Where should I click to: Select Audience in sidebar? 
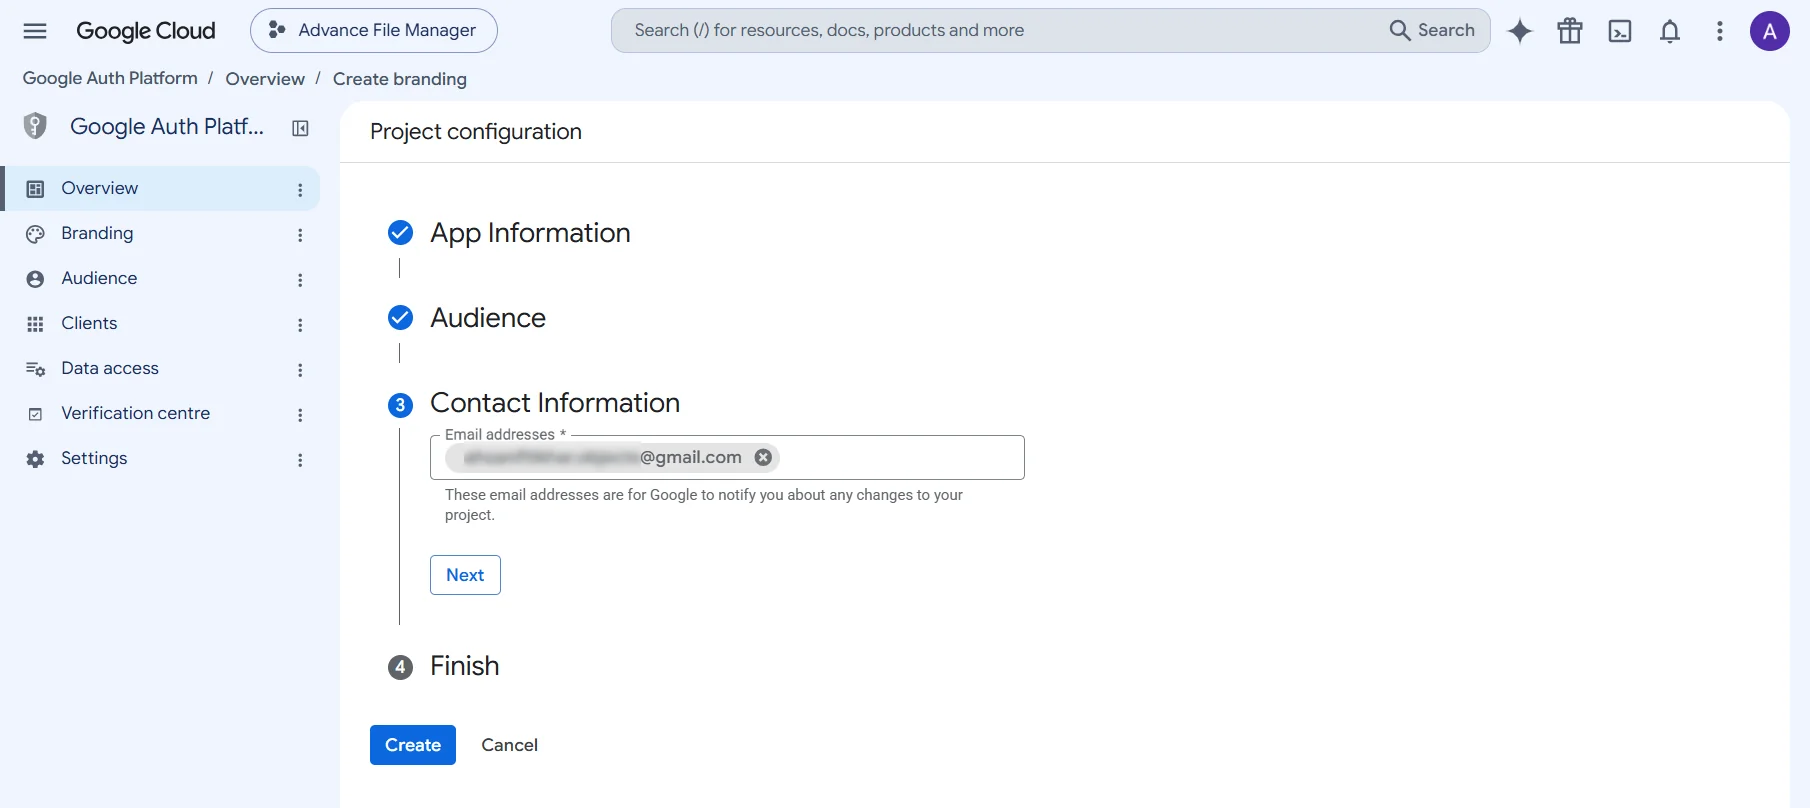[162, 278]
